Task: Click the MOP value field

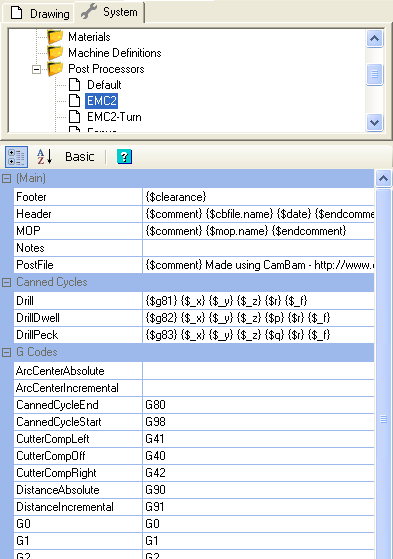Action: (x=258, y=231)
